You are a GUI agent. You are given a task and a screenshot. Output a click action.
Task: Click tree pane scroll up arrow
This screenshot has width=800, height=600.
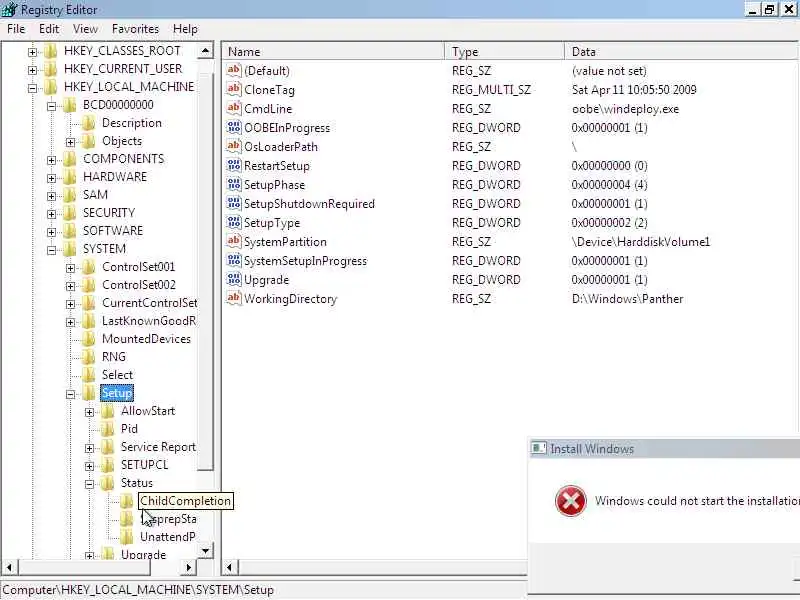pyautogui.click(x=205, y=51)
